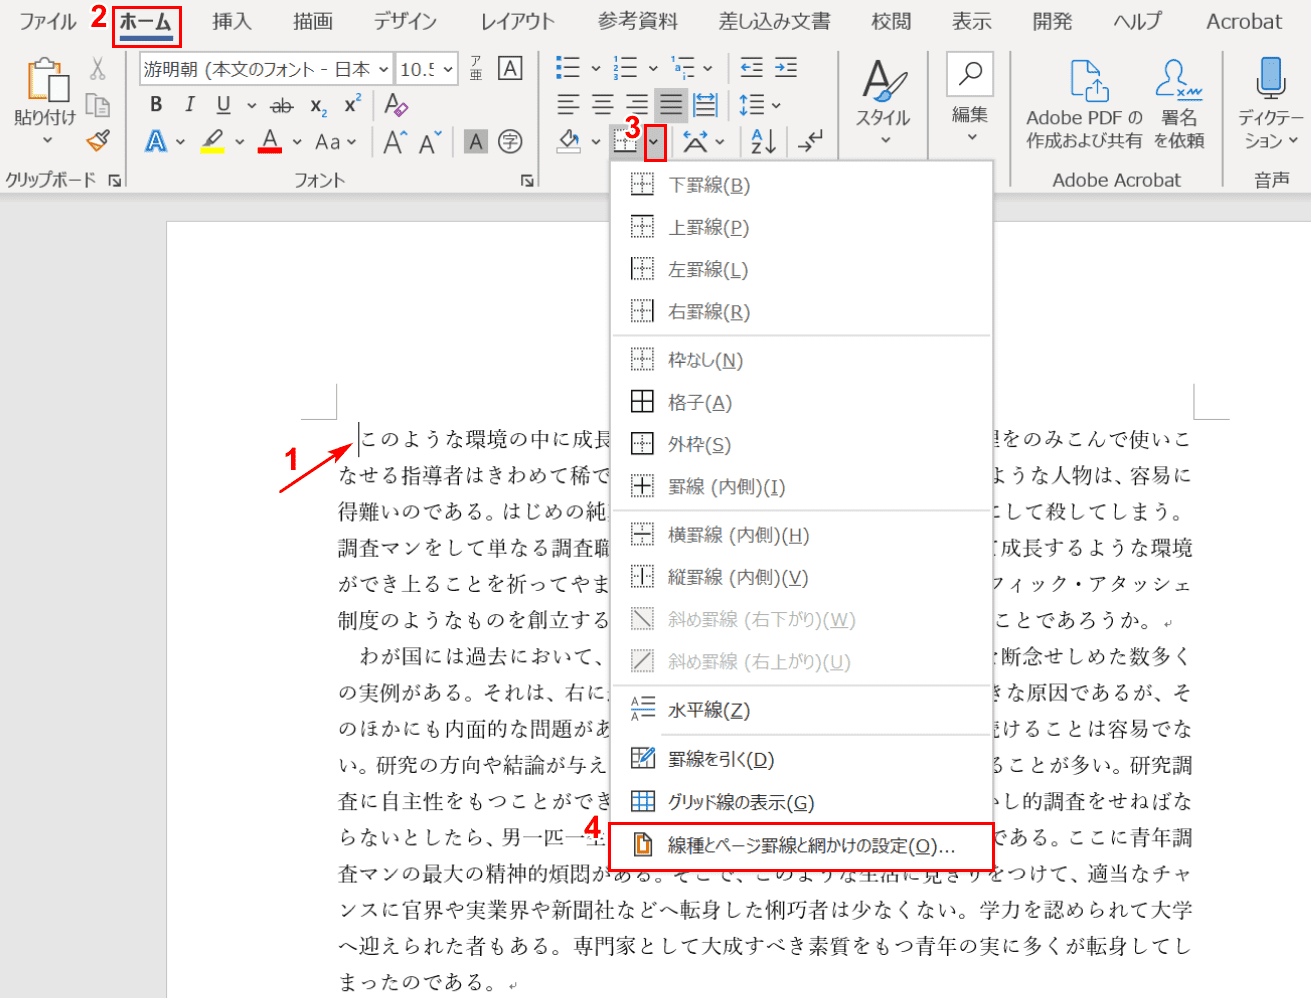The width and height of the screenshot is (1311, 998).
Task: Open Styles gallery
Action: click(883, 104)
